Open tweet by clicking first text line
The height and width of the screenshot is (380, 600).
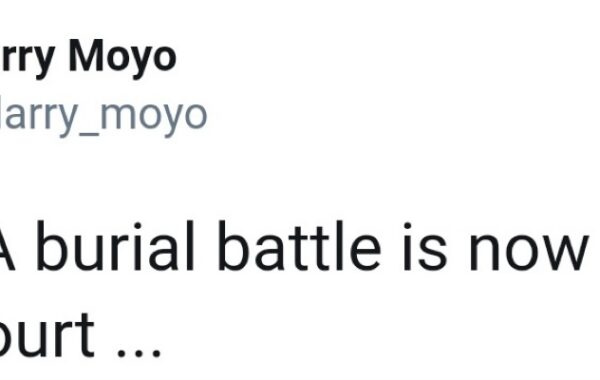(x=294, y=246)
